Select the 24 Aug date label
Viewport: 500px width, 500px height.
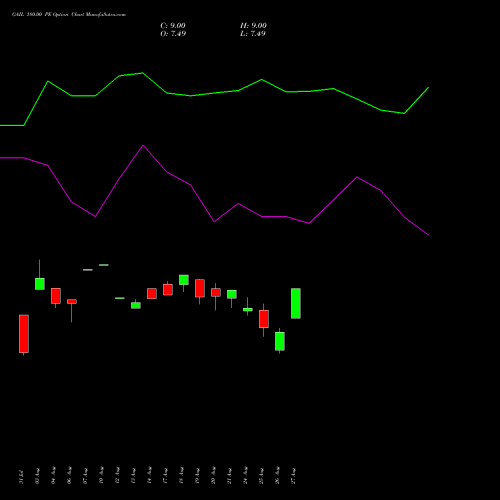click(245, 476)
